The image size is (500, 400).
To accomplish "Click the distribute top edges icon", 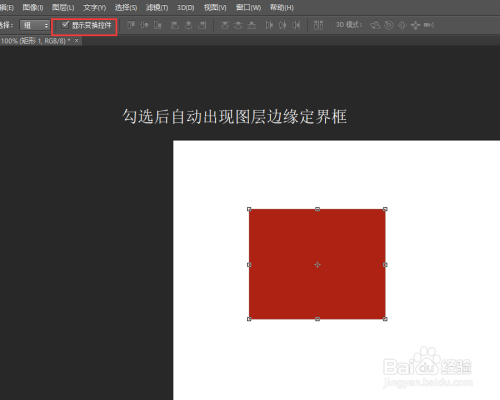I will pyautogui.click(x=225, y=25).
